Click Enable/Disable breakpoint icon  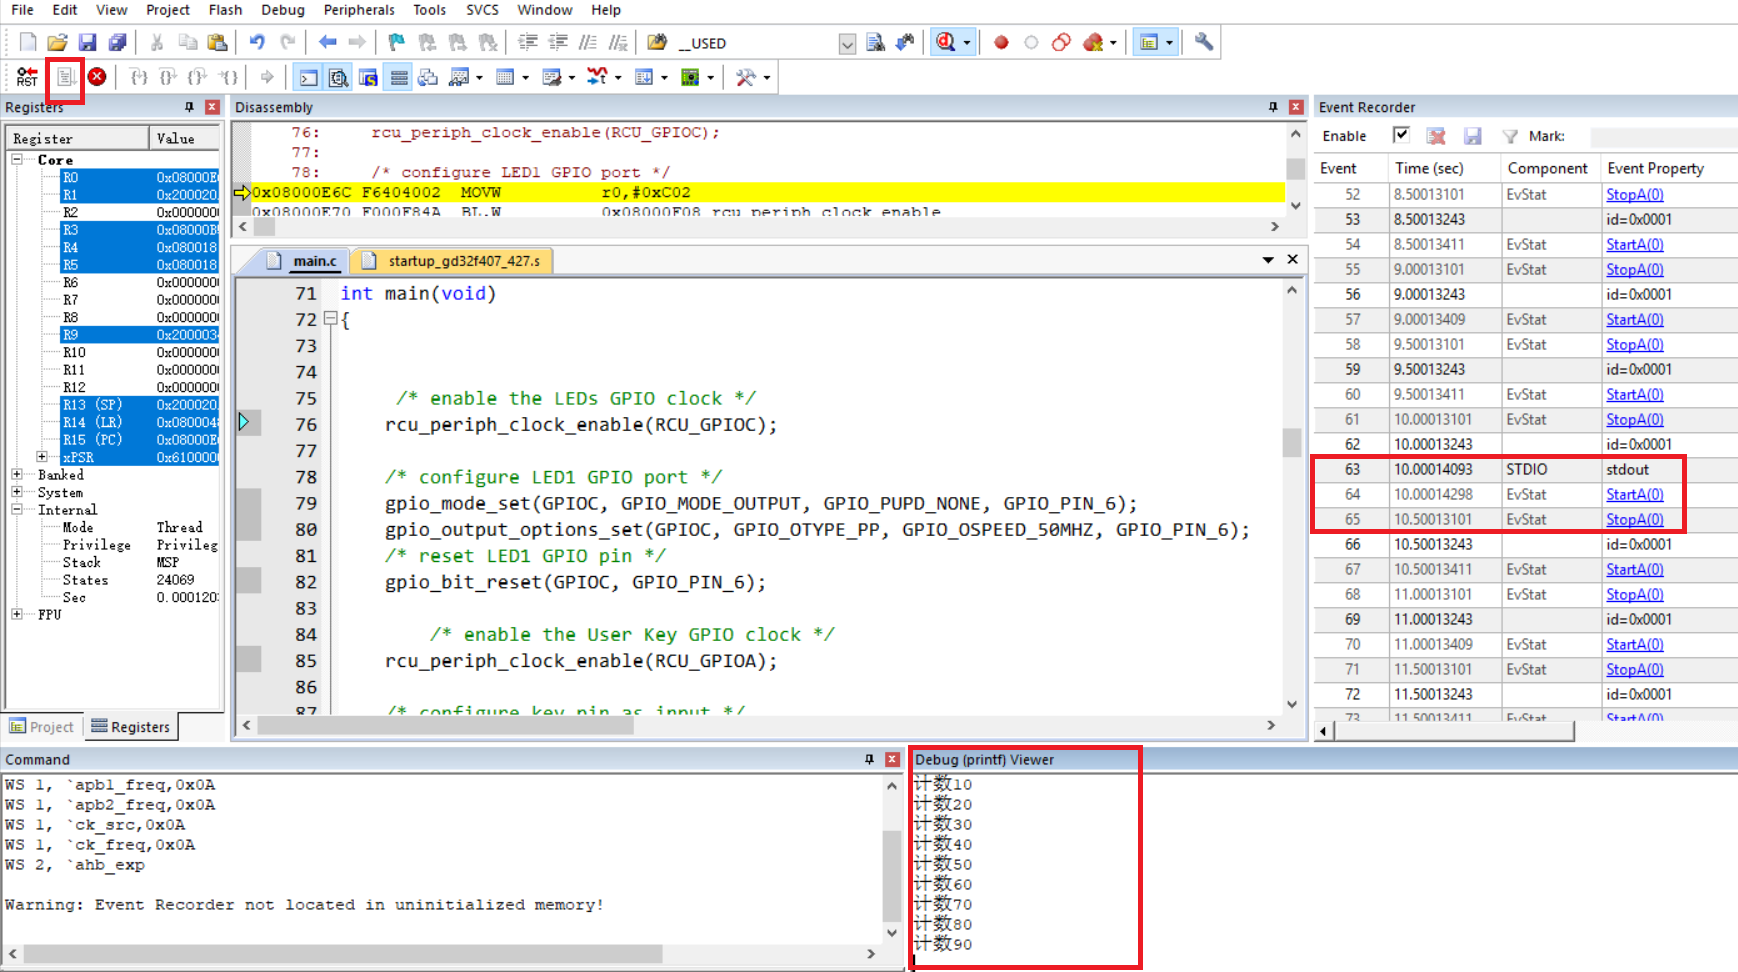pyautogui.click(x=1031, y=42)
